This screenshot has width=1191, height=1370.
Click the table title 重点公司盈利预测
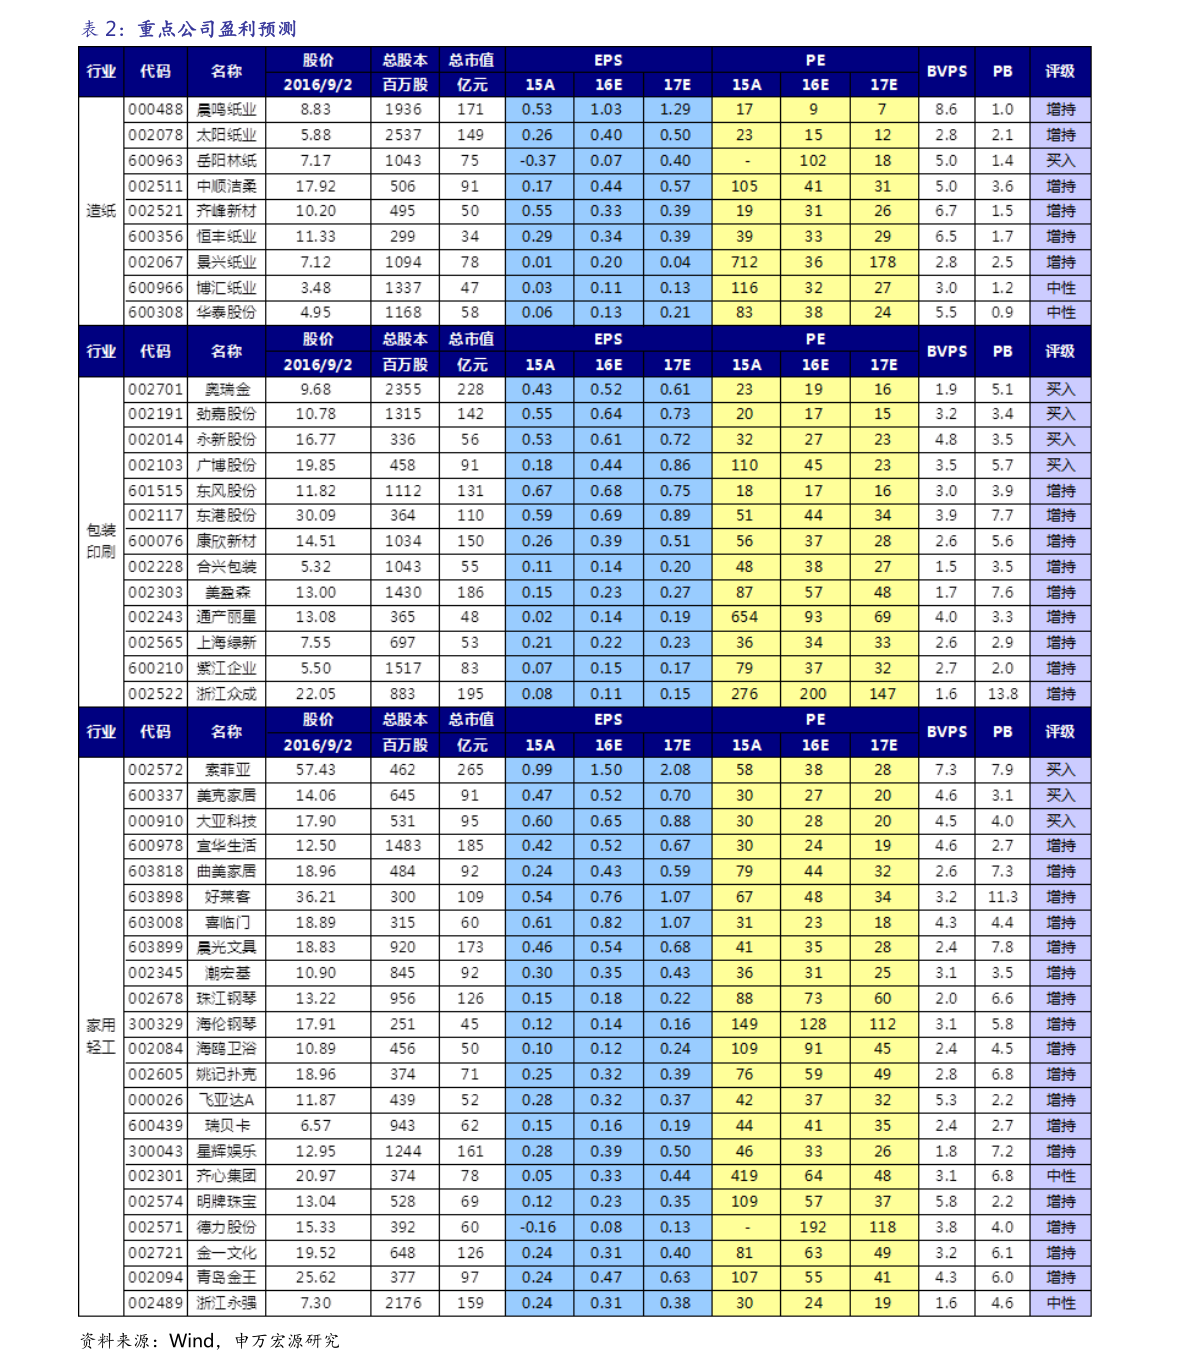tap(217, 29)
